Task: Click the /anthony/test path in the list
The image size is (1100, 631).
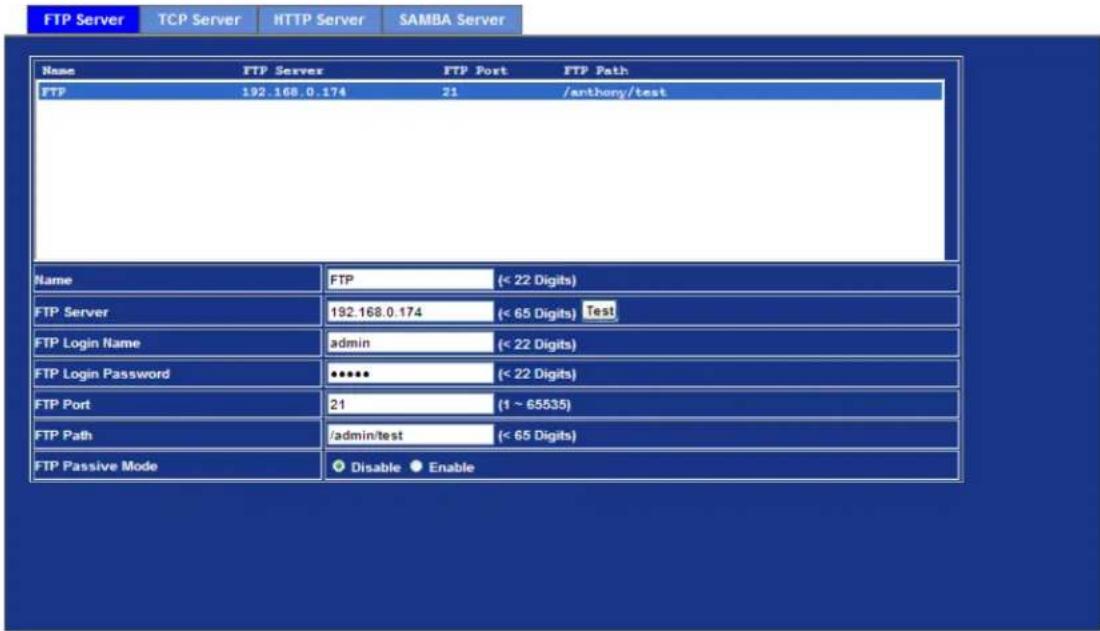Action: click(x=615, y=92)
